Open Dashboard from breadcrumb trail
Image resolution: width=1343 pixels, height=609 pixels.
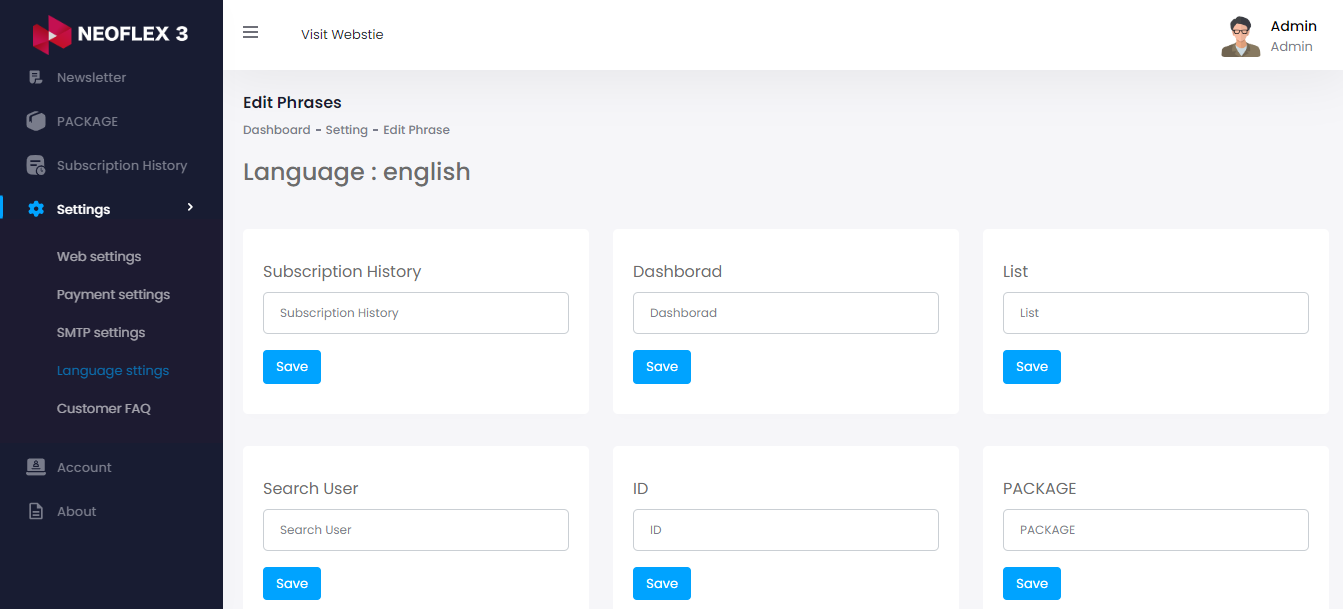pos(277,129)
